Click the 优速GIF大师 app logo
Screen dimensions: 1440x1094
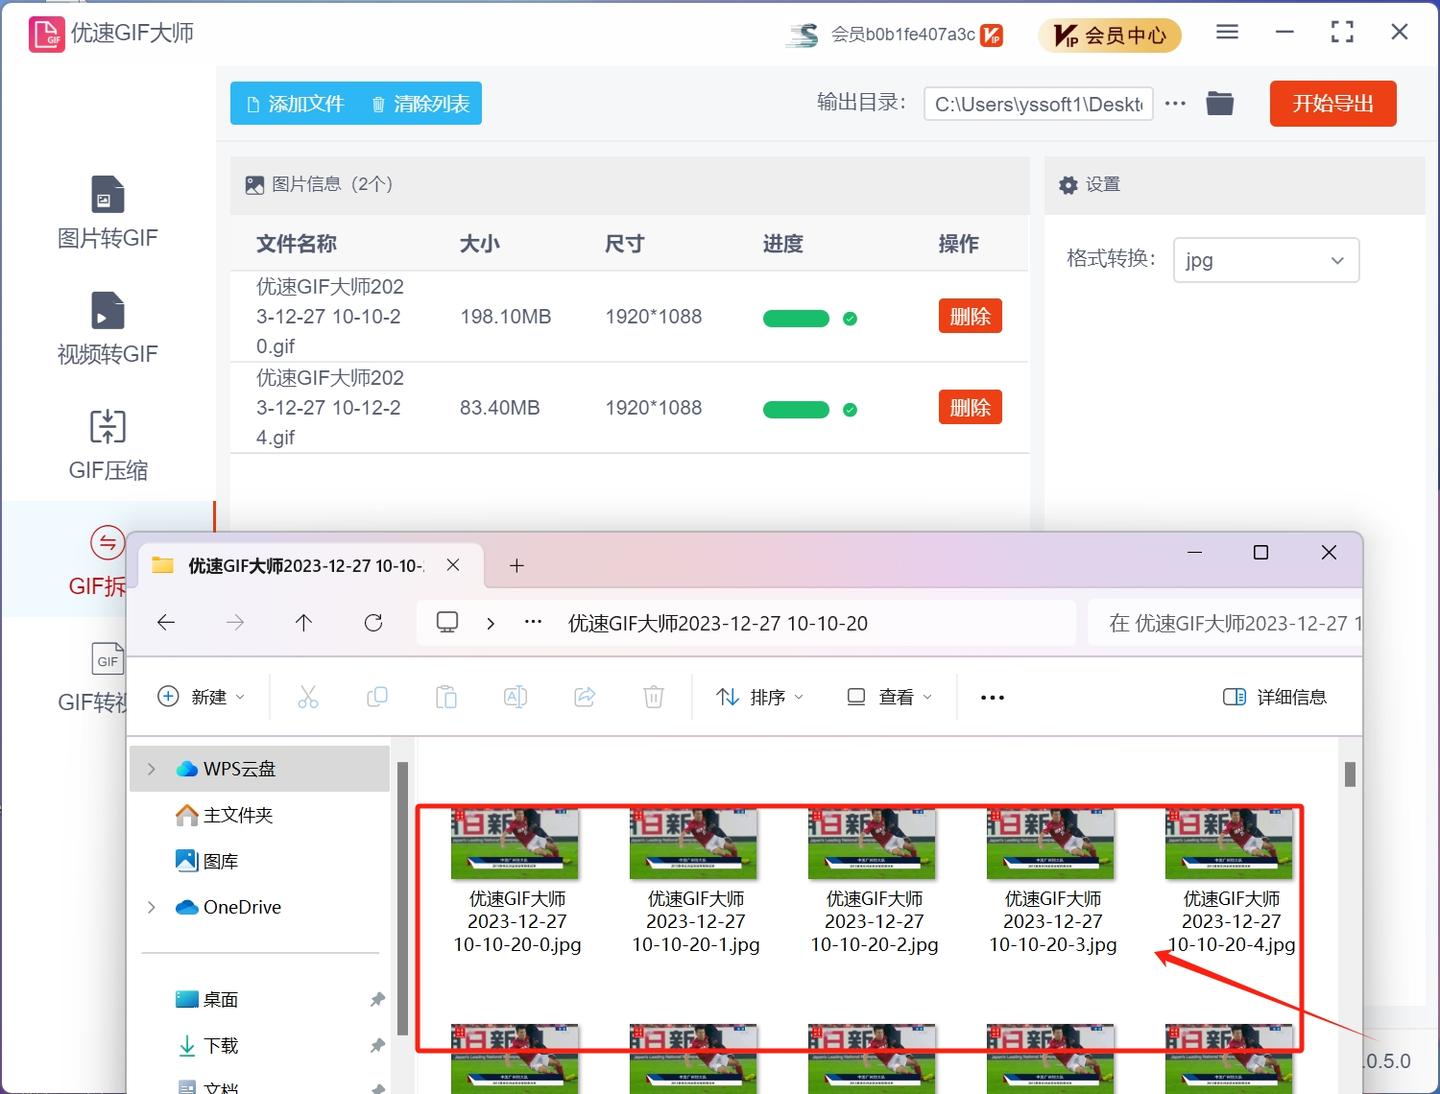point(46,33)
